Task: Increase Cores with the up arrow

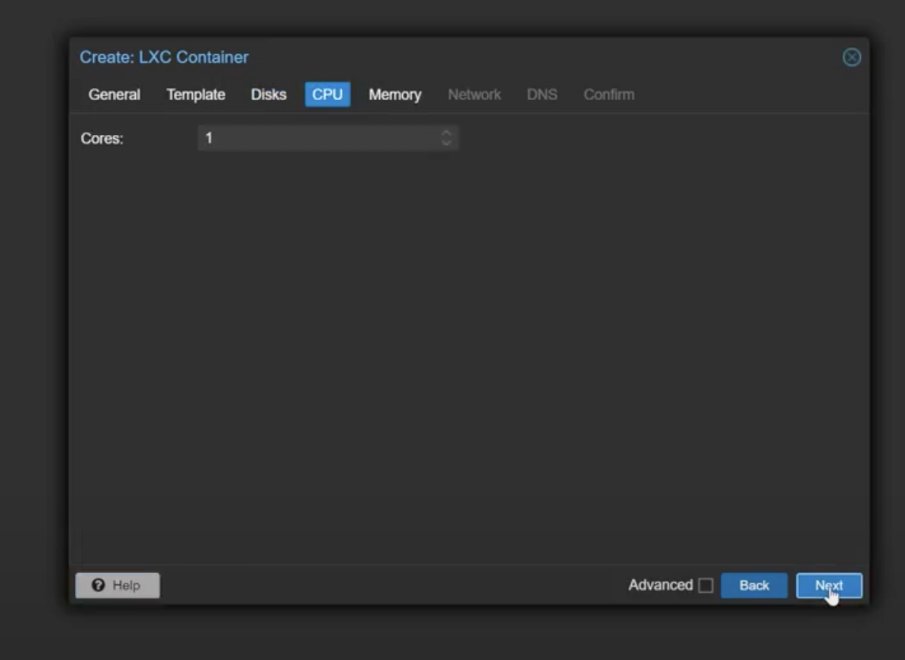Action: 446,133
